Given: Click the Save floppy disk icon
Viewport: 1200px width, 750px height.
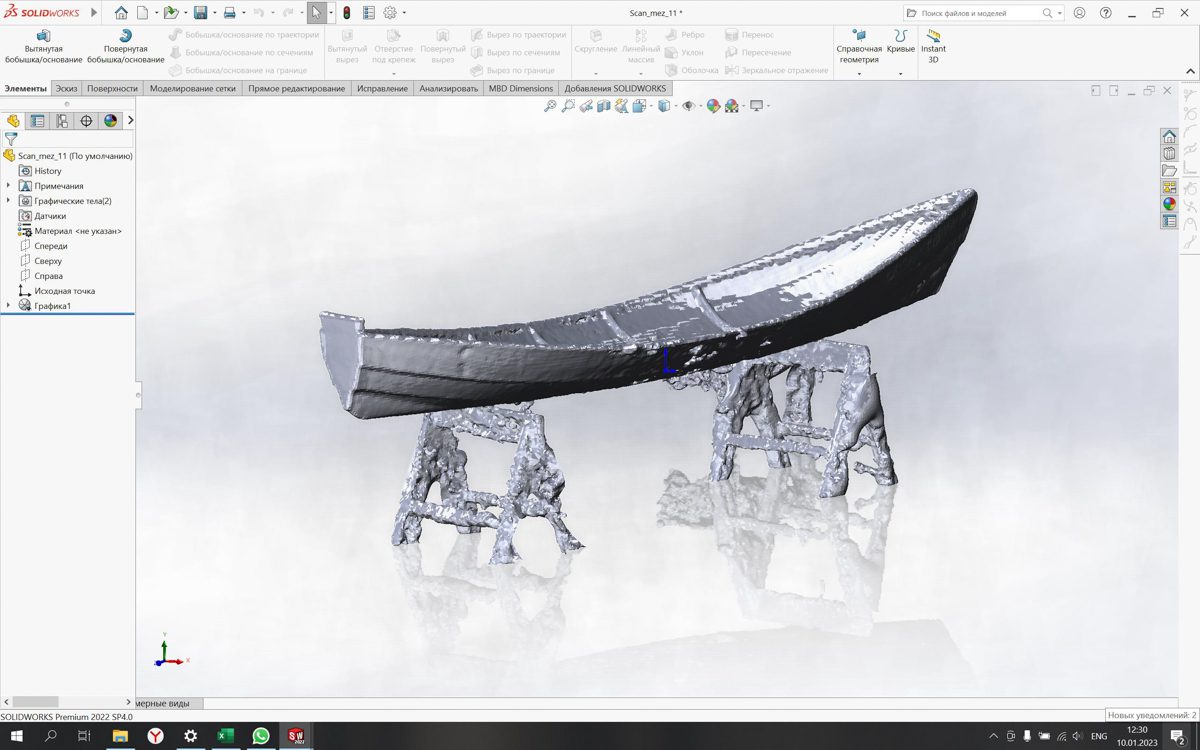Looking at the screenshot, I should pos(200,13).
